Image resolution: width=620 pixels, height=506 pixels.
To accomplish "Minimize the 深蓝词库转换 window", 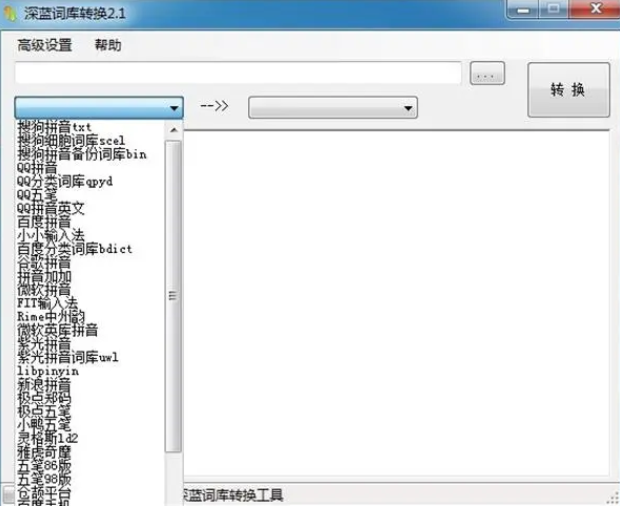I will coord(523,9).
